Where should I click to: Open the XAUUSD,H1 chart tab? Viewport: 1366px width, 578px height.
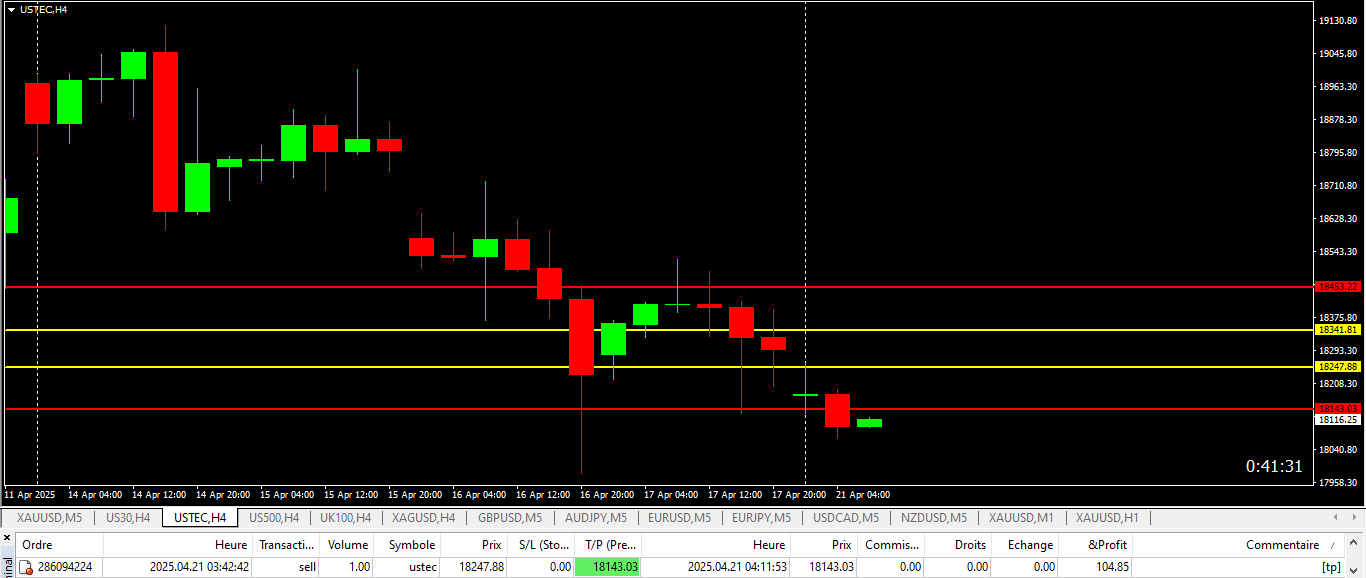[1107, 518]
